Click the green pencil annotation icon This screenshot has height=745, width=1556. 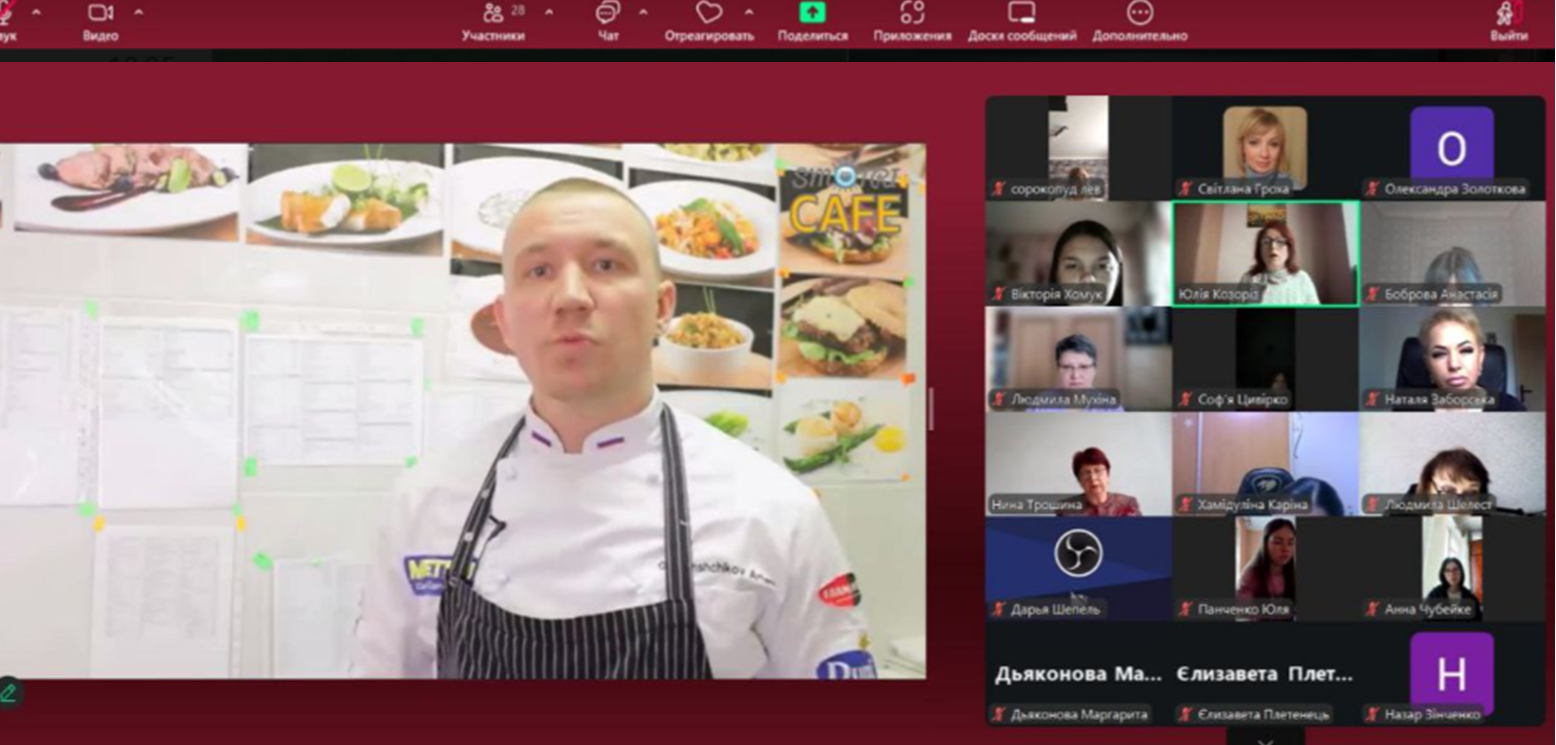[x=9, y=691]
